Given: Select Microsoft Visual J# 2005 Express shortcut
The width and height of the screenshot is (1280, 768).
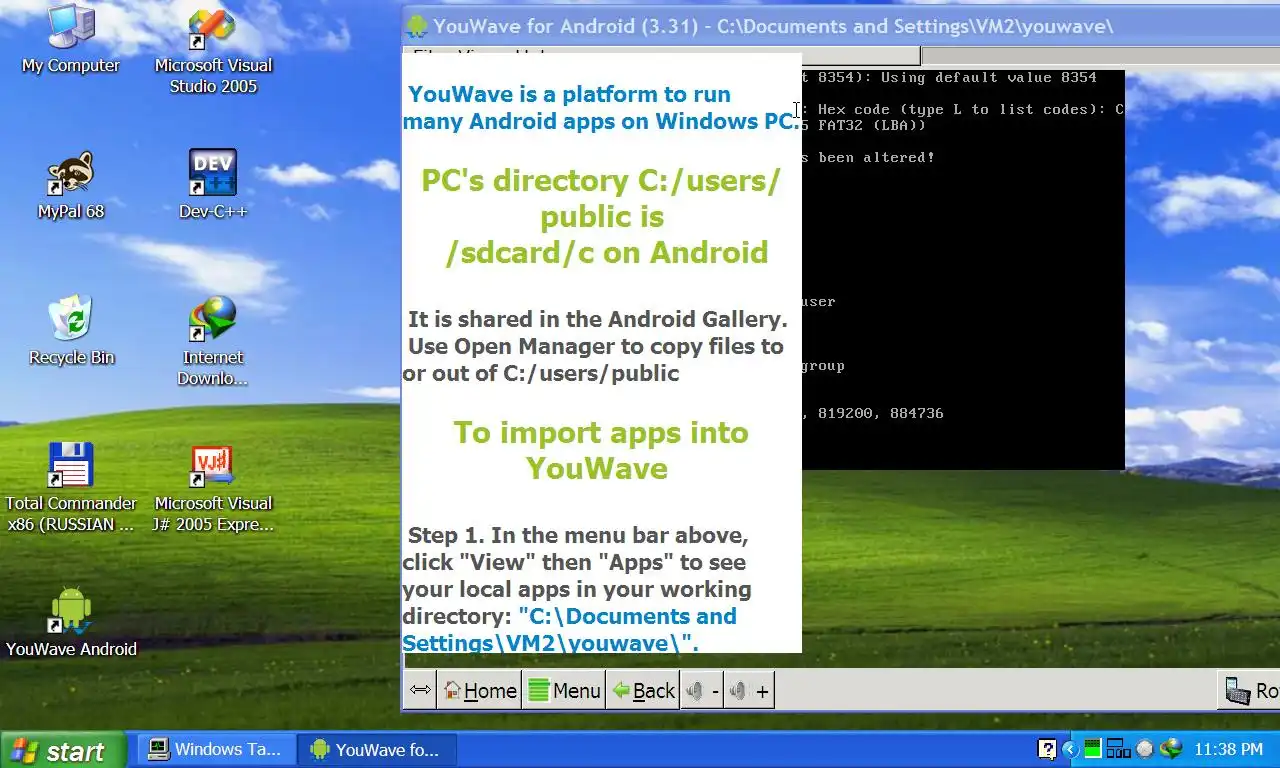Looking at the screenshot, I should click(213, 488).
